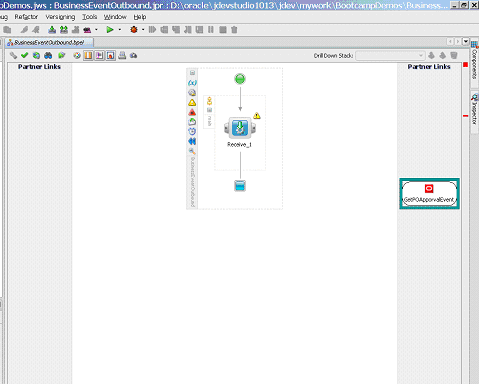The image size is (479, 384).
Task: Click the green checkmark Validate icon
Action: point(24,55)
